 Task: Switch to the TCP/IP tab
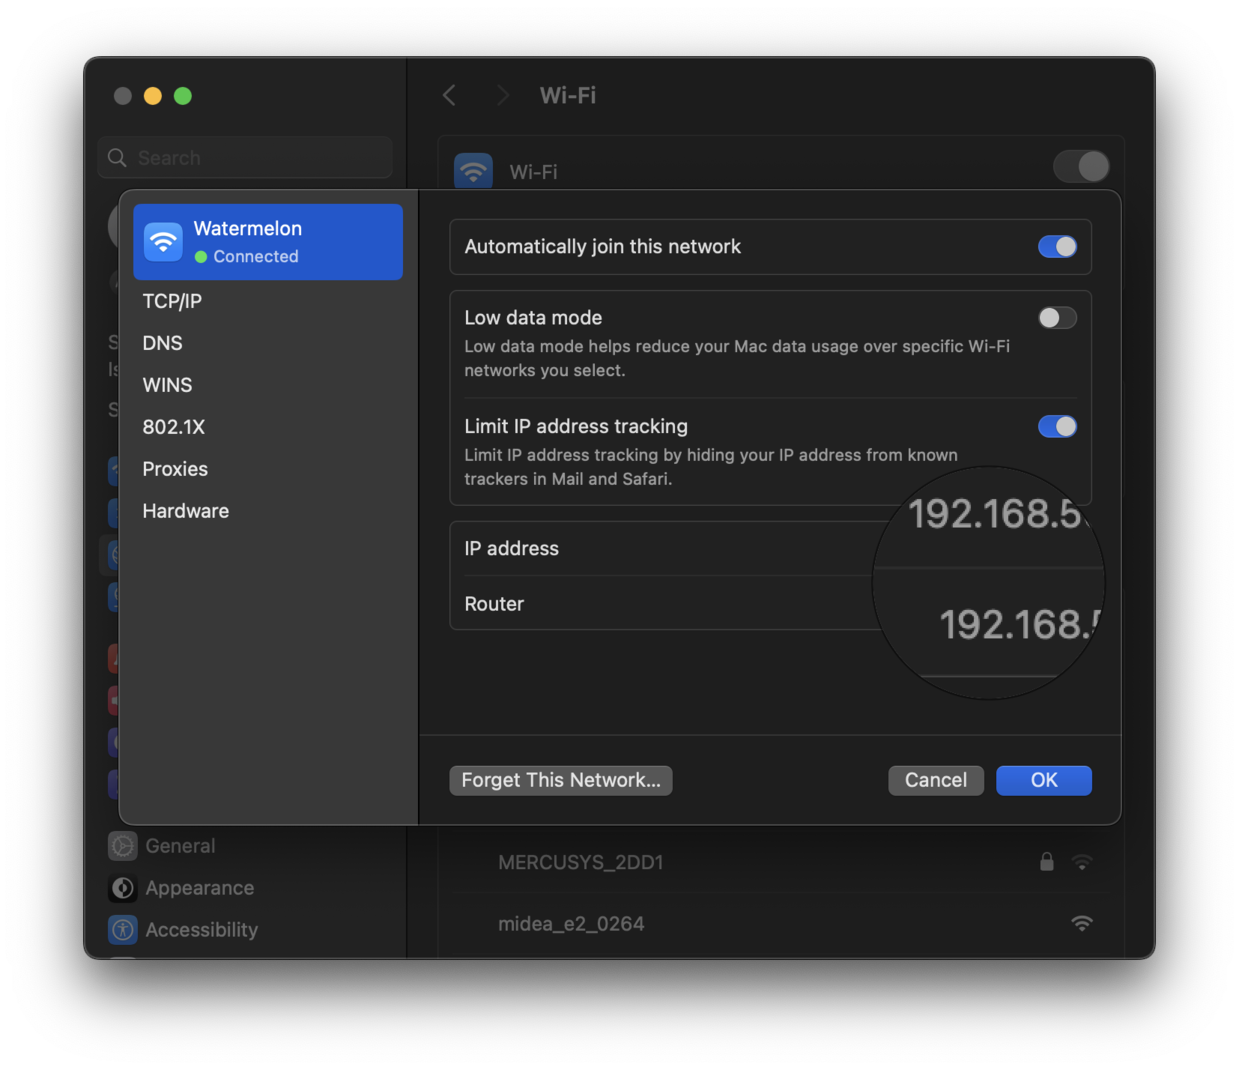pos(172,300)
